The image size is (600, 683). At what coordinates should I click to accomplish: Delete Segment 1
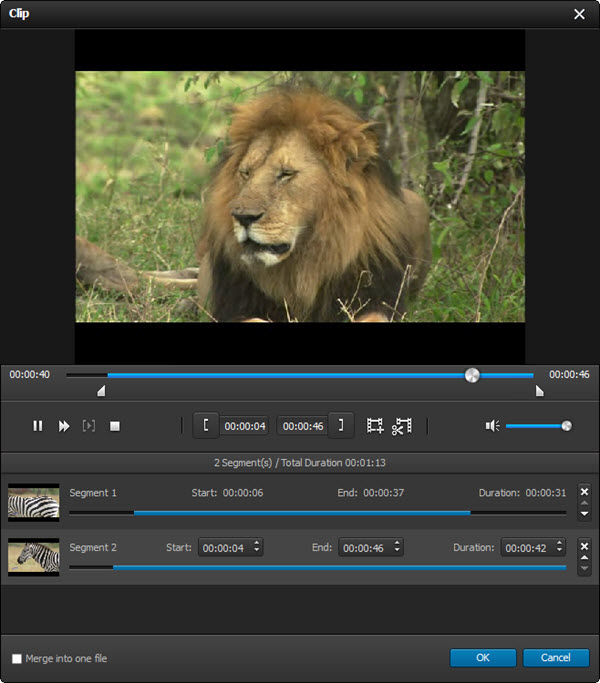click(x=584, y=491)
